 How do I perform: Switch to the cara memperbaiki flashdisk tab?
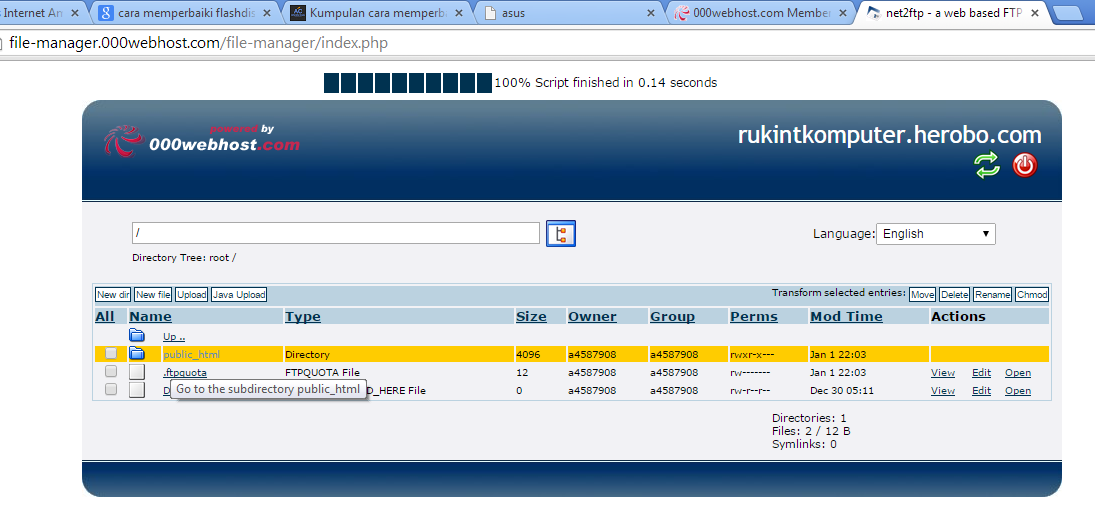[185, 13]
